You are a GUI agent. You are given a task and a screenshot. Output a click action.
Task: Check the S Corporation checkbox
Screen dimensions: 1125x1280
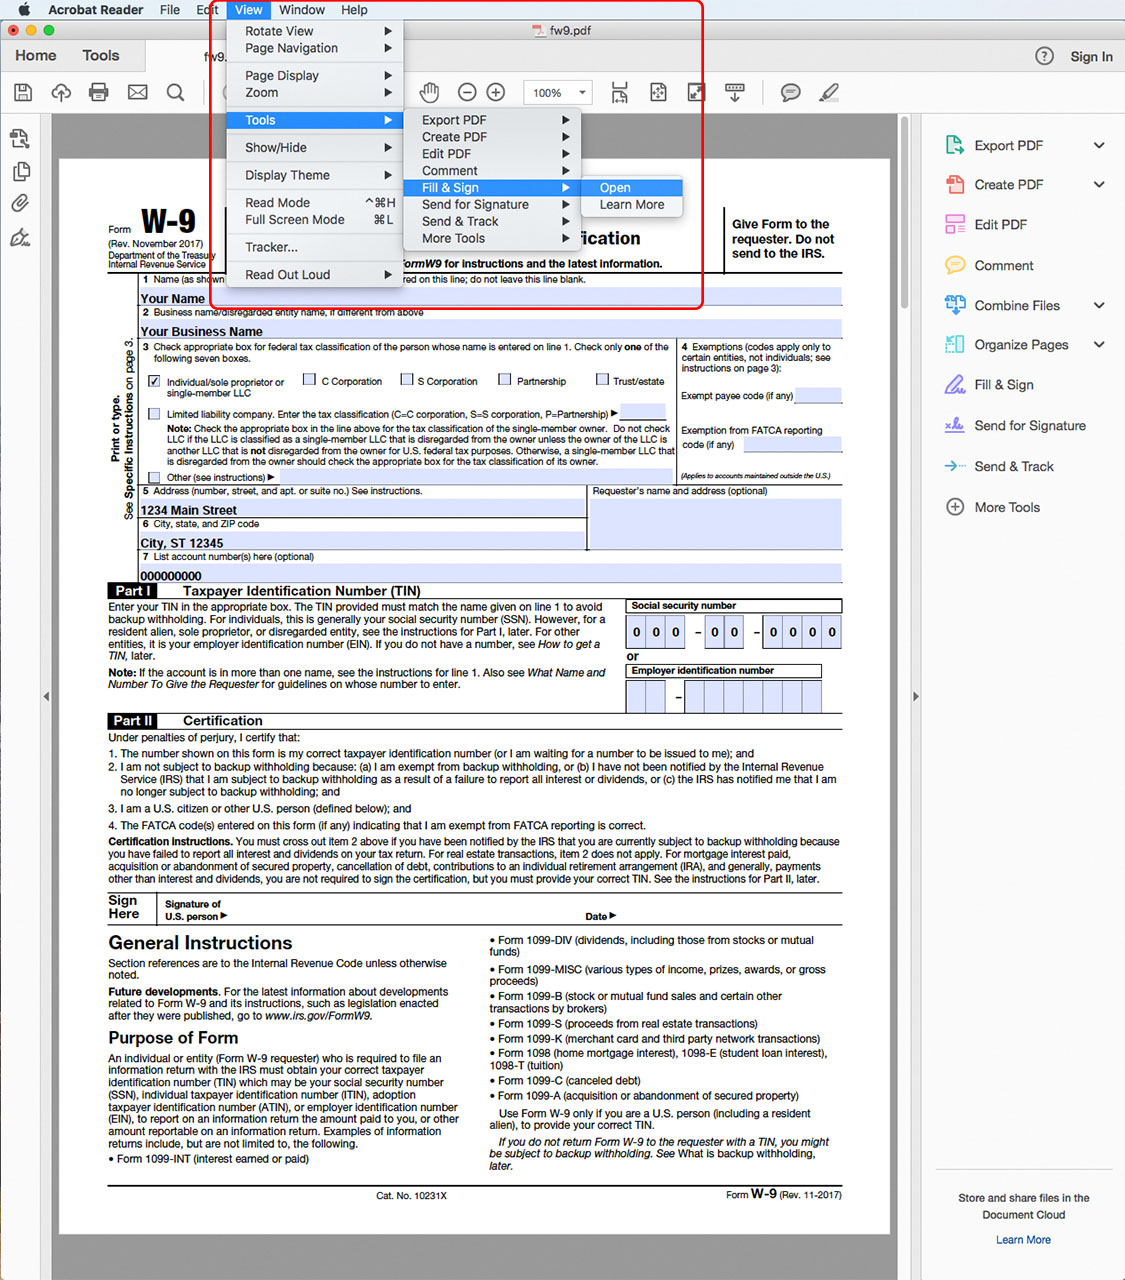[407, 379]
